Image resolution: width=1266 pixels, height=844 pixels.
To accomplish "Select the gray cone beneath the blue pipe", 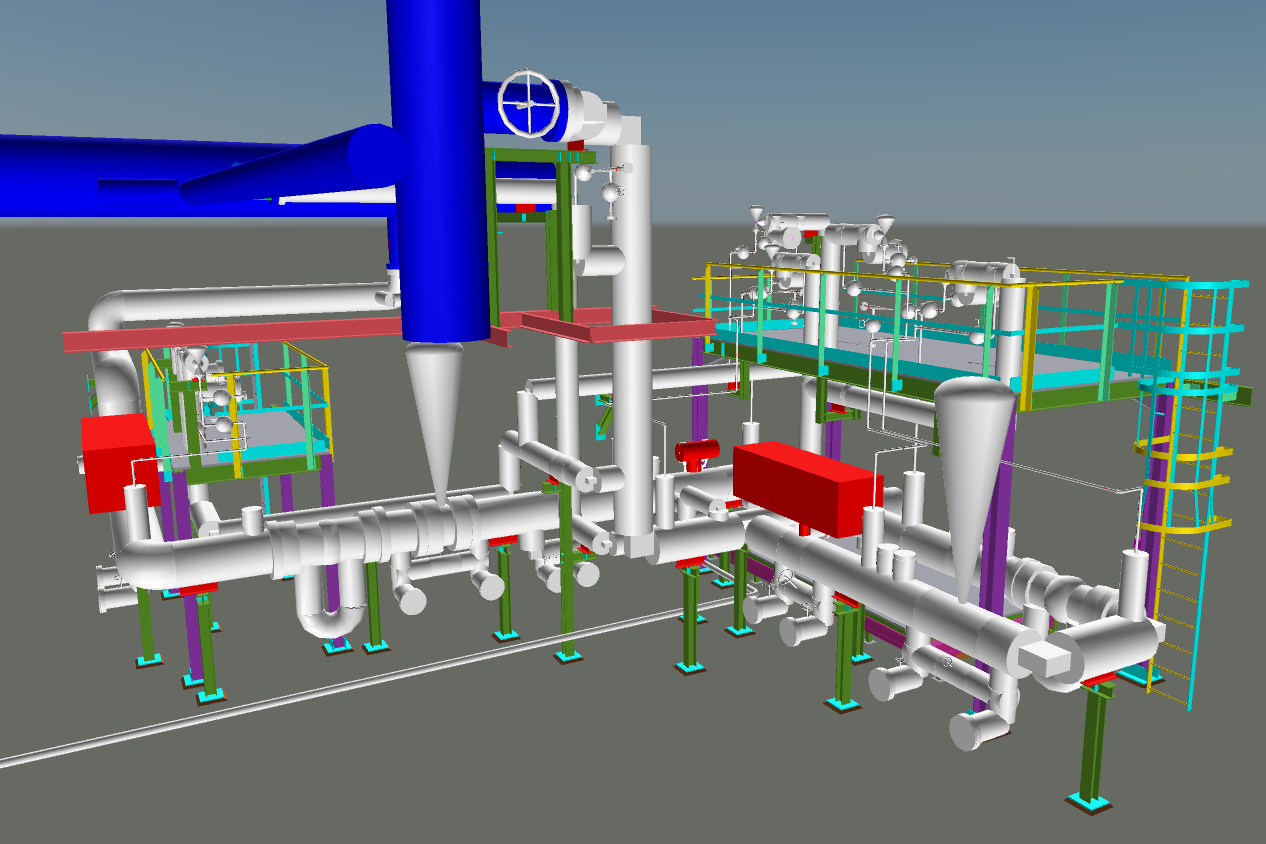I will click(436, 410).
